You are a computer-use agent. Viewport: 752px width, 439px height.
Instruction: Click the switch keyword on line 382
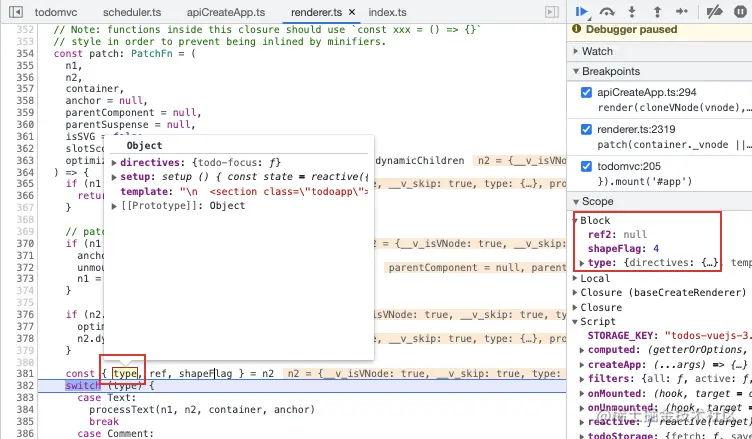[x=83, y=386]
